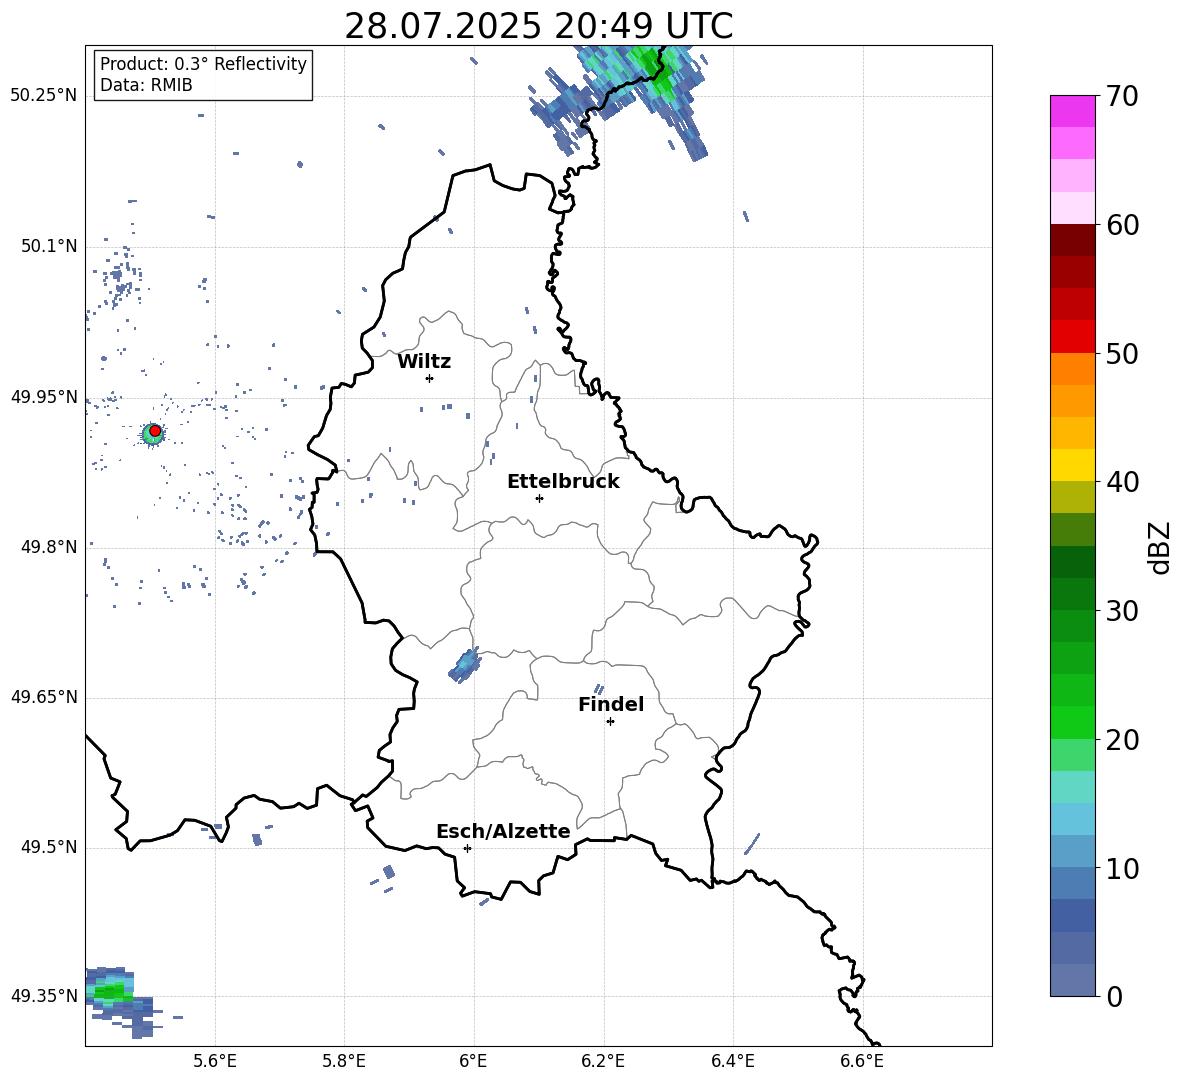Click the dBZ colorbar axis label
The image size is (1184, 1081).
point(1160,547)
